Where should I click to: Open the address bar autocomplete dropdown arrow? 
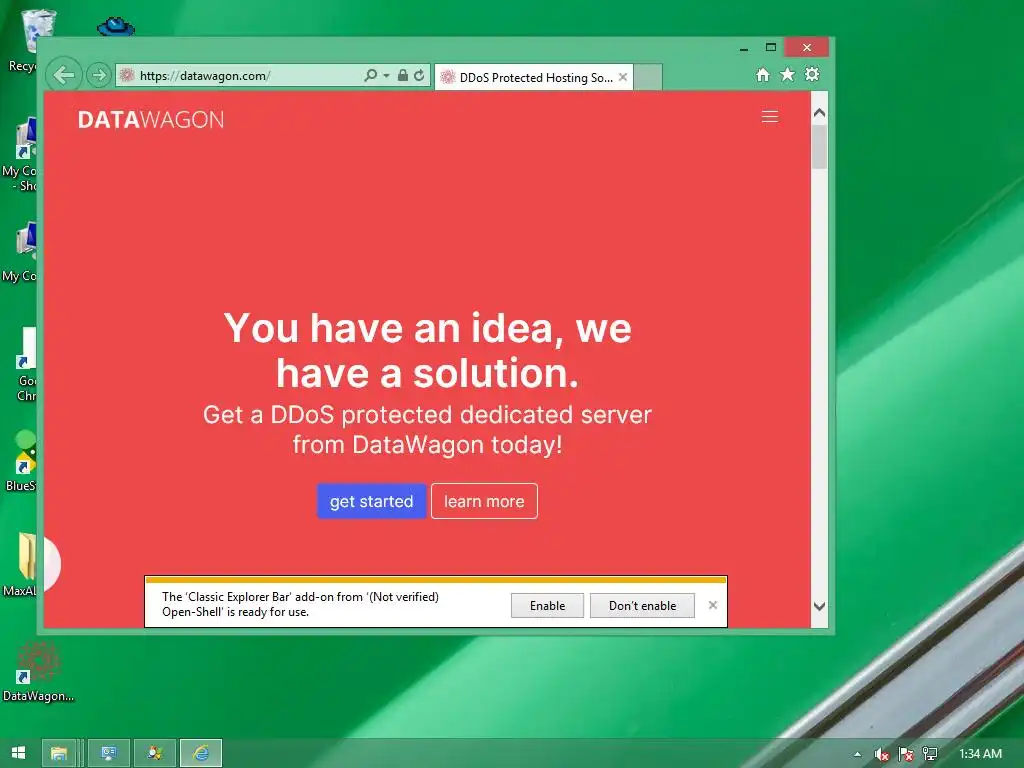(x=386, y=76)
